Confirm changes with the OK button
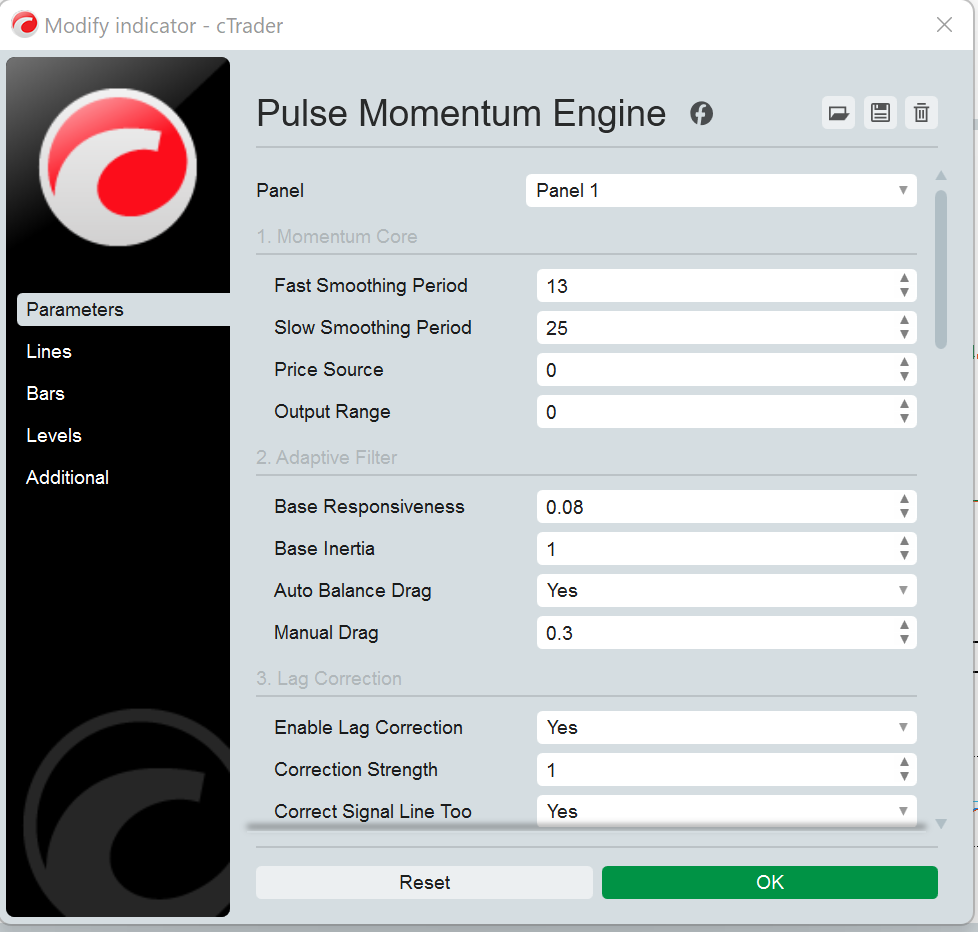The width and height of the screenshot is (978, 932). pyautogui.click(x=769, y=882)
